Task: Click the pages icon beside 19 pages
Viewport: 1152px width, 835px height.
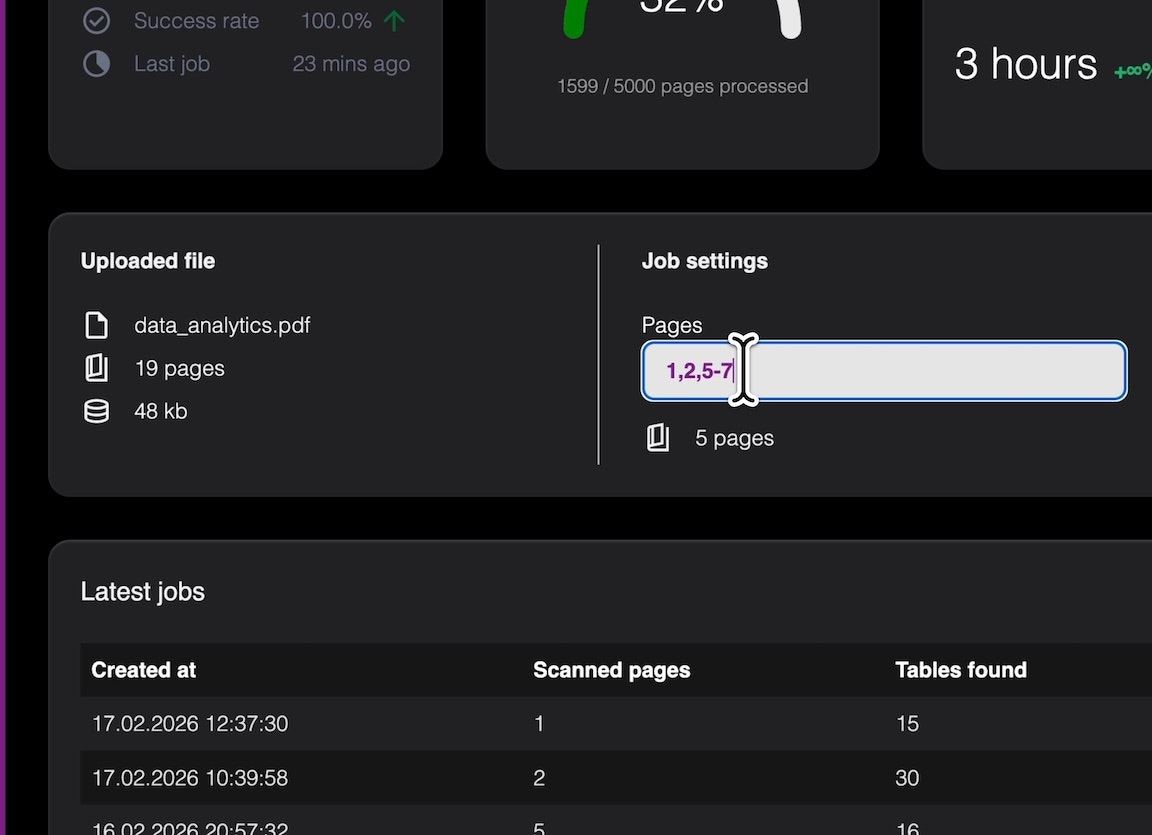Action: pos(96,367)
